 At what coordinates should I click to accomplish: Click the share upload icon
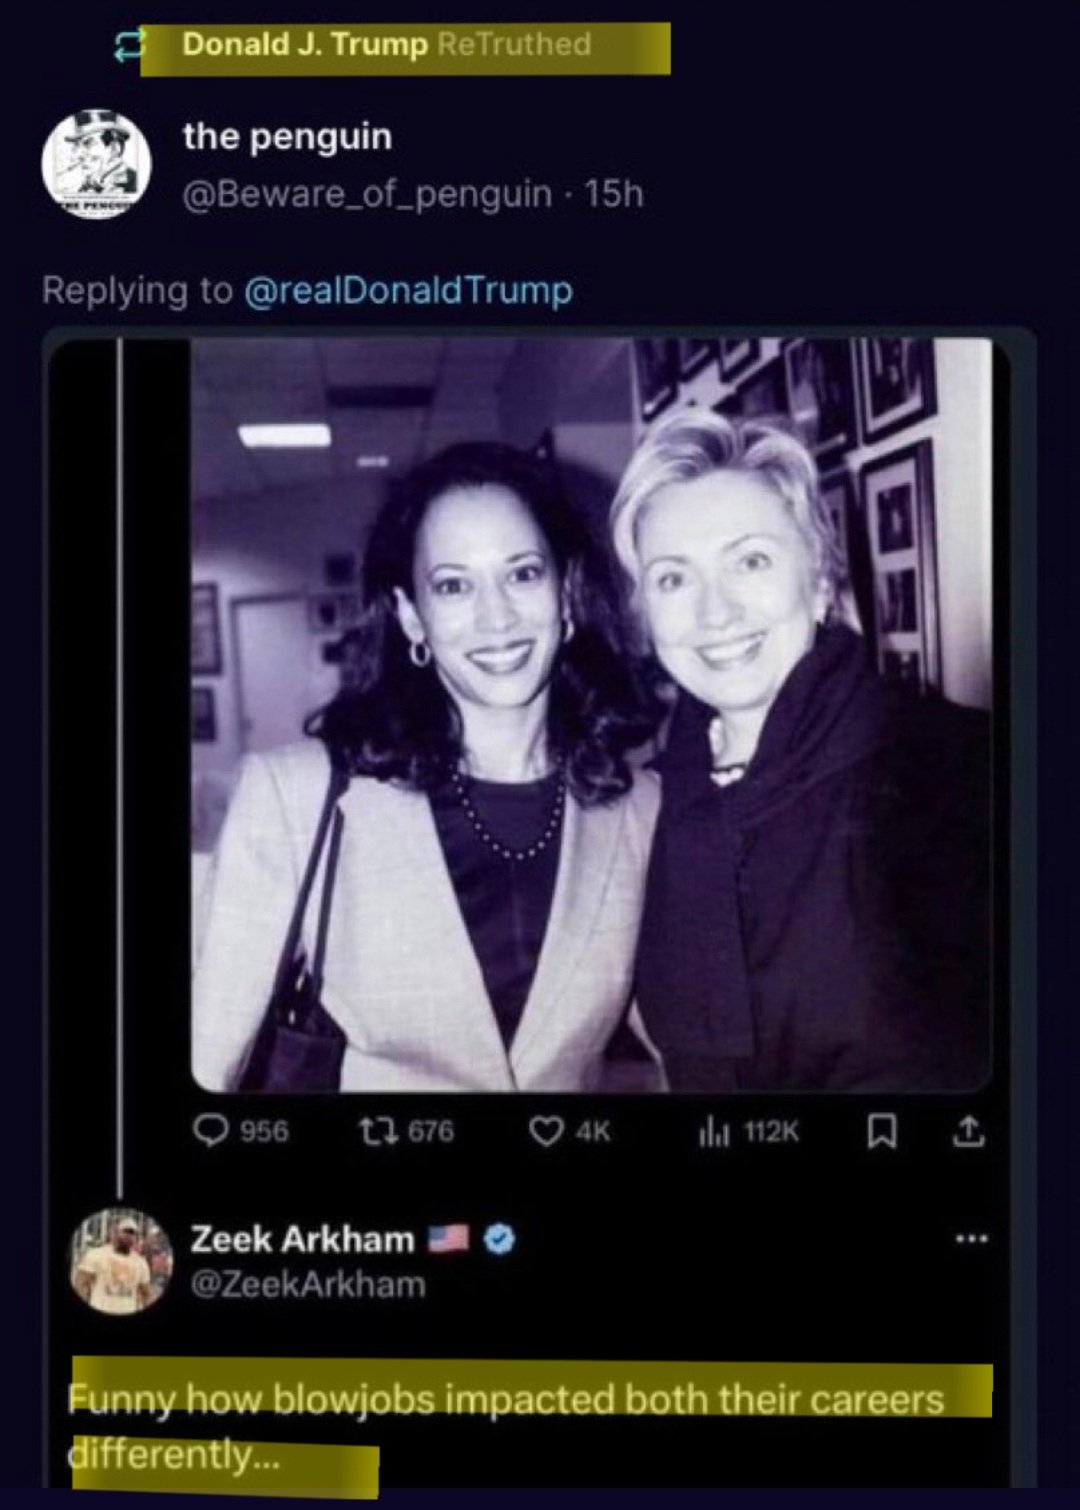pos(968,1131)
